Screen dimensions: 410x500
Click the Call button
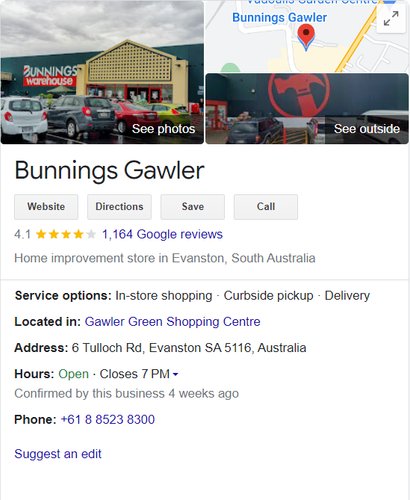coord(266,207)
